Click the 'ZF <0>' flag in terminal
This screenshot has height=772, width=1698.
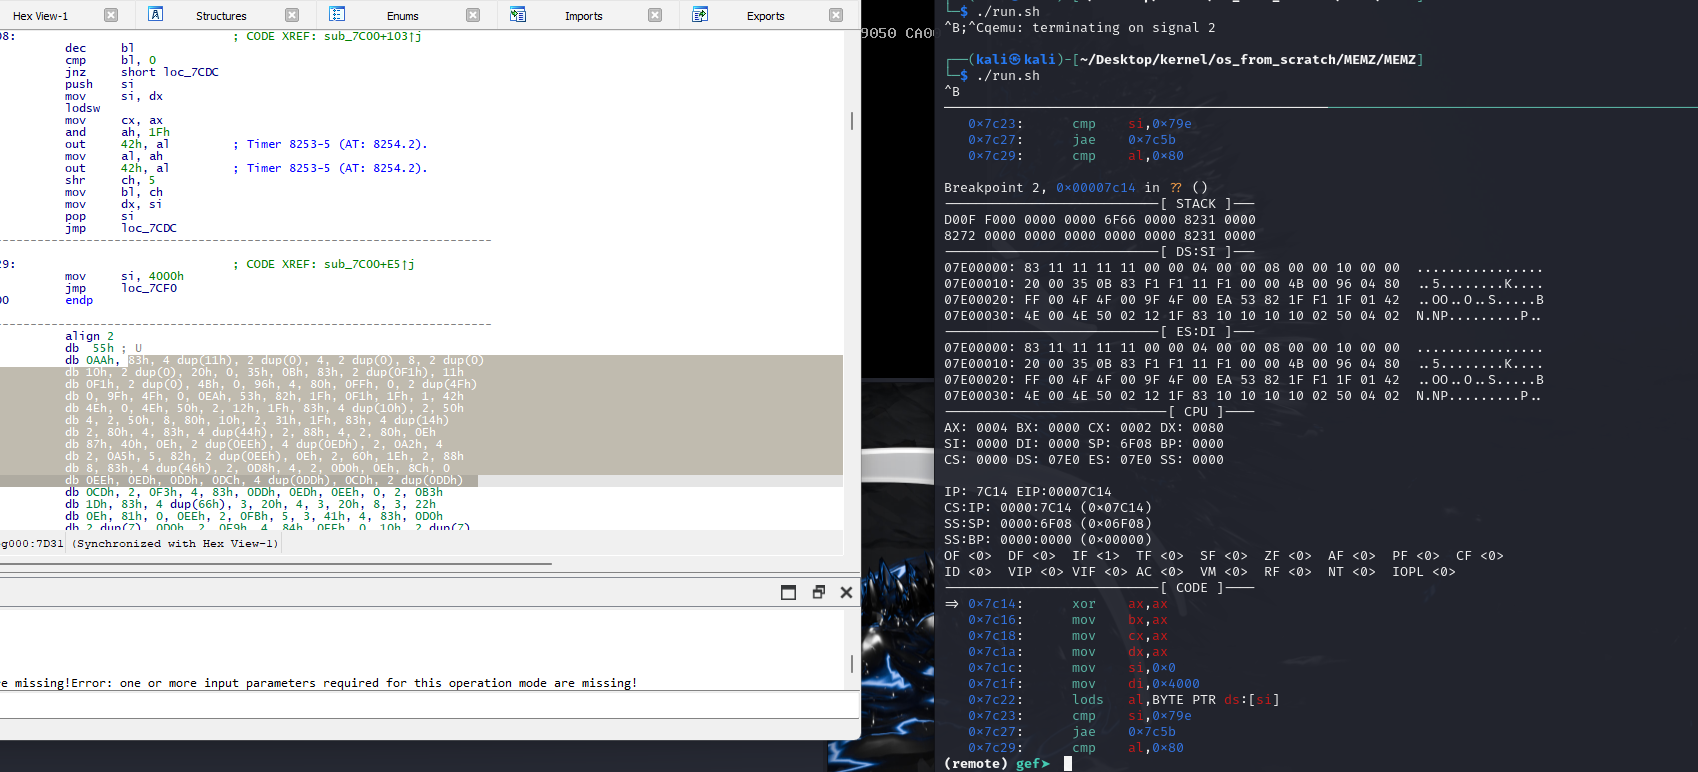[1288, 556]
